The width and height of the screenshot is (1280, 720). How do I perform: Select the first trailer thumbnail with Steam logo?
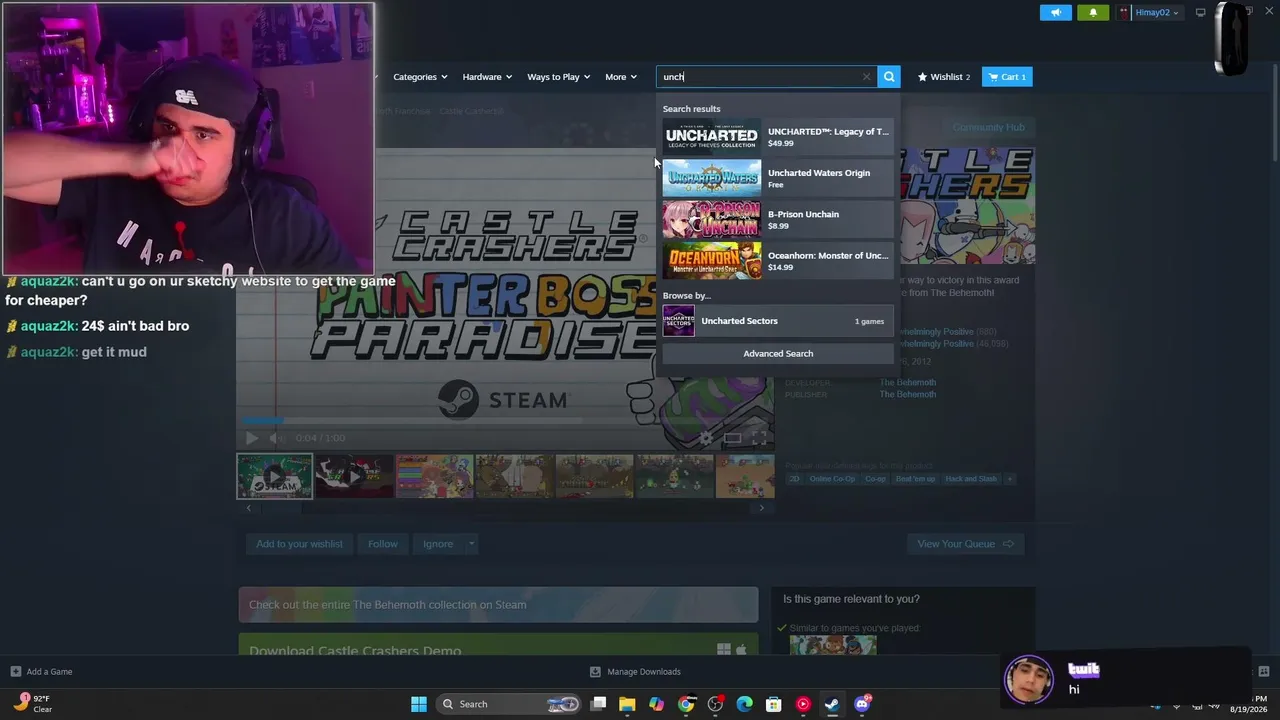coord(274,476)
